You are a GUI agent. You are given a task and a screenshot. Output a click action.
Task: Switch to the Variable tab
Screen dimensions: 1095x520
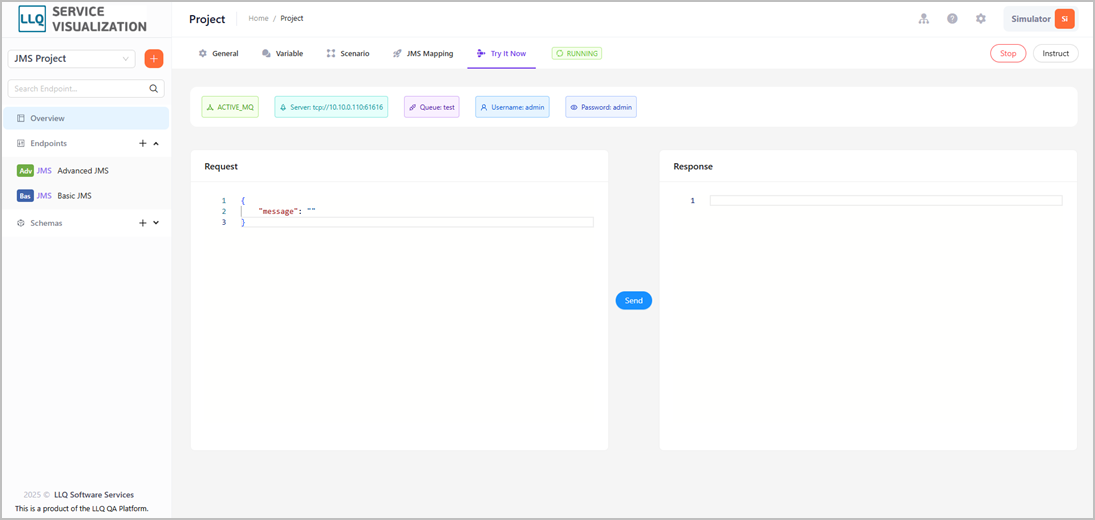[282, 53]
